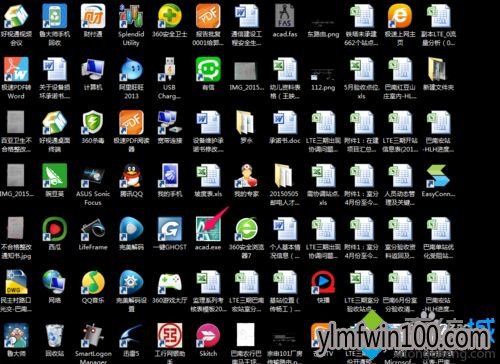Open the 罗永 folder
Screen dimensions: 500x364
(246, 127)
